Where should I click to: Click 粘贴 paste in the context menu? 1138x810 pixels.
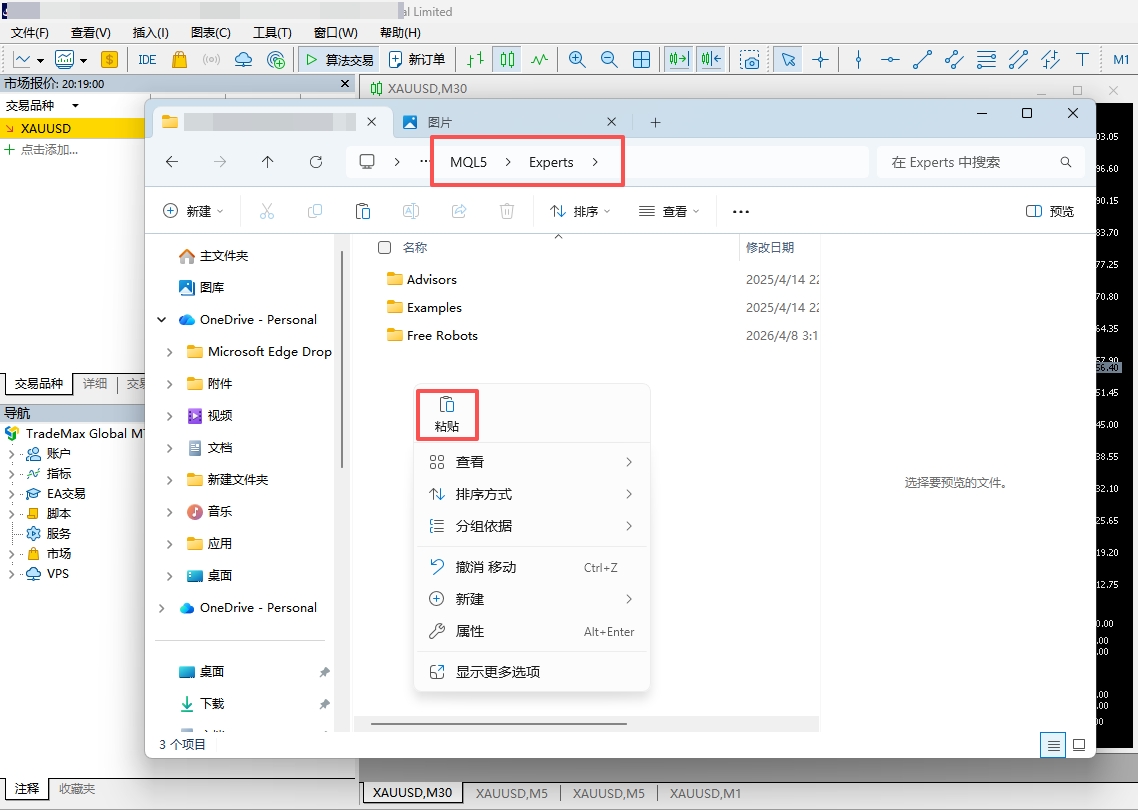click(x=447, y=415)
